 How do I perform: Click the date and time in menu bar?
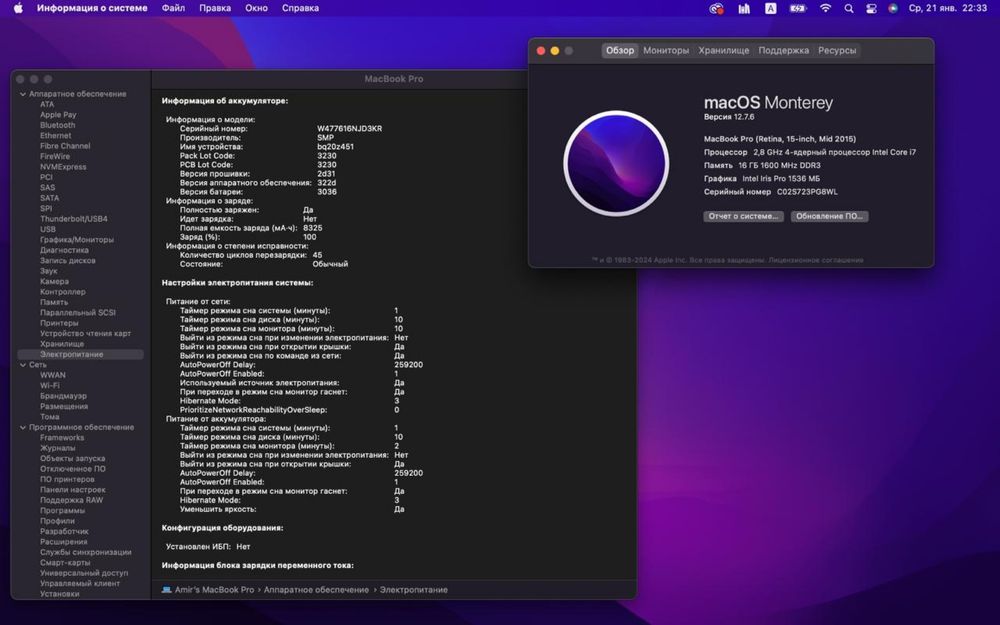[x=948, y=8]
